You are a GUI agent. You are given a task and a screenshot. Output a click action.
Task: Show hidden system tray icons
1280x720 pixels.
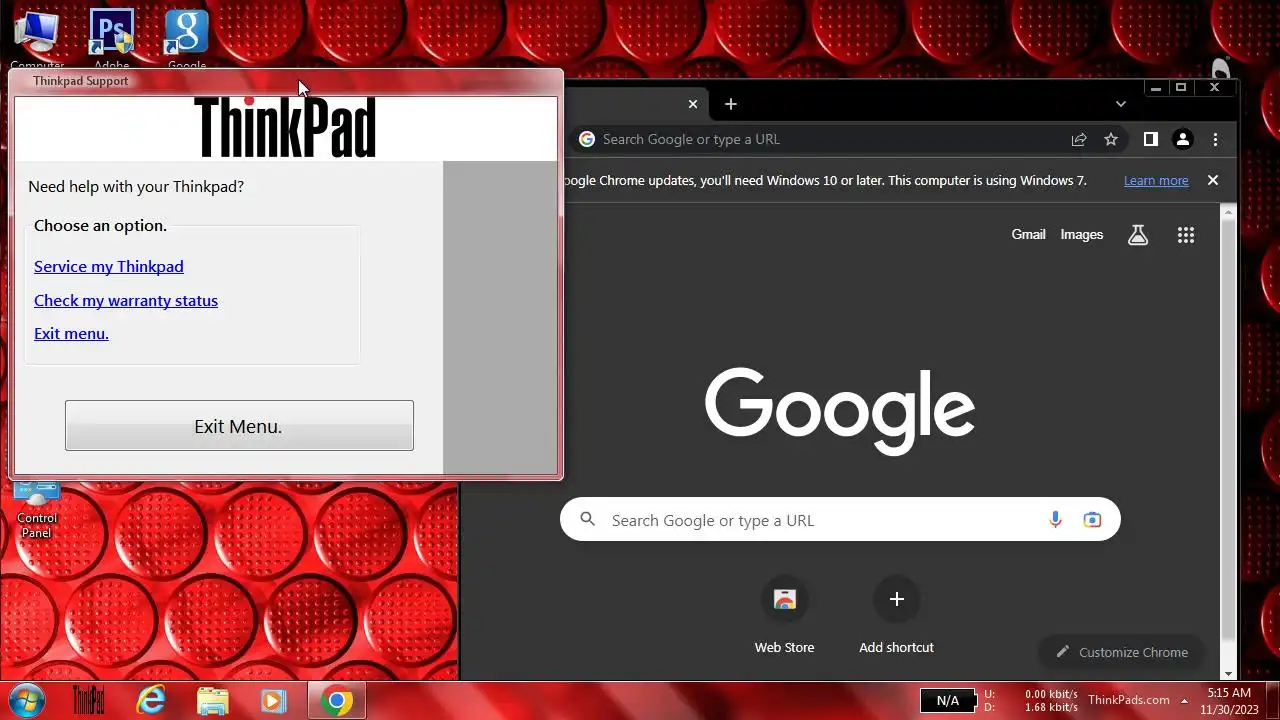1185,700
